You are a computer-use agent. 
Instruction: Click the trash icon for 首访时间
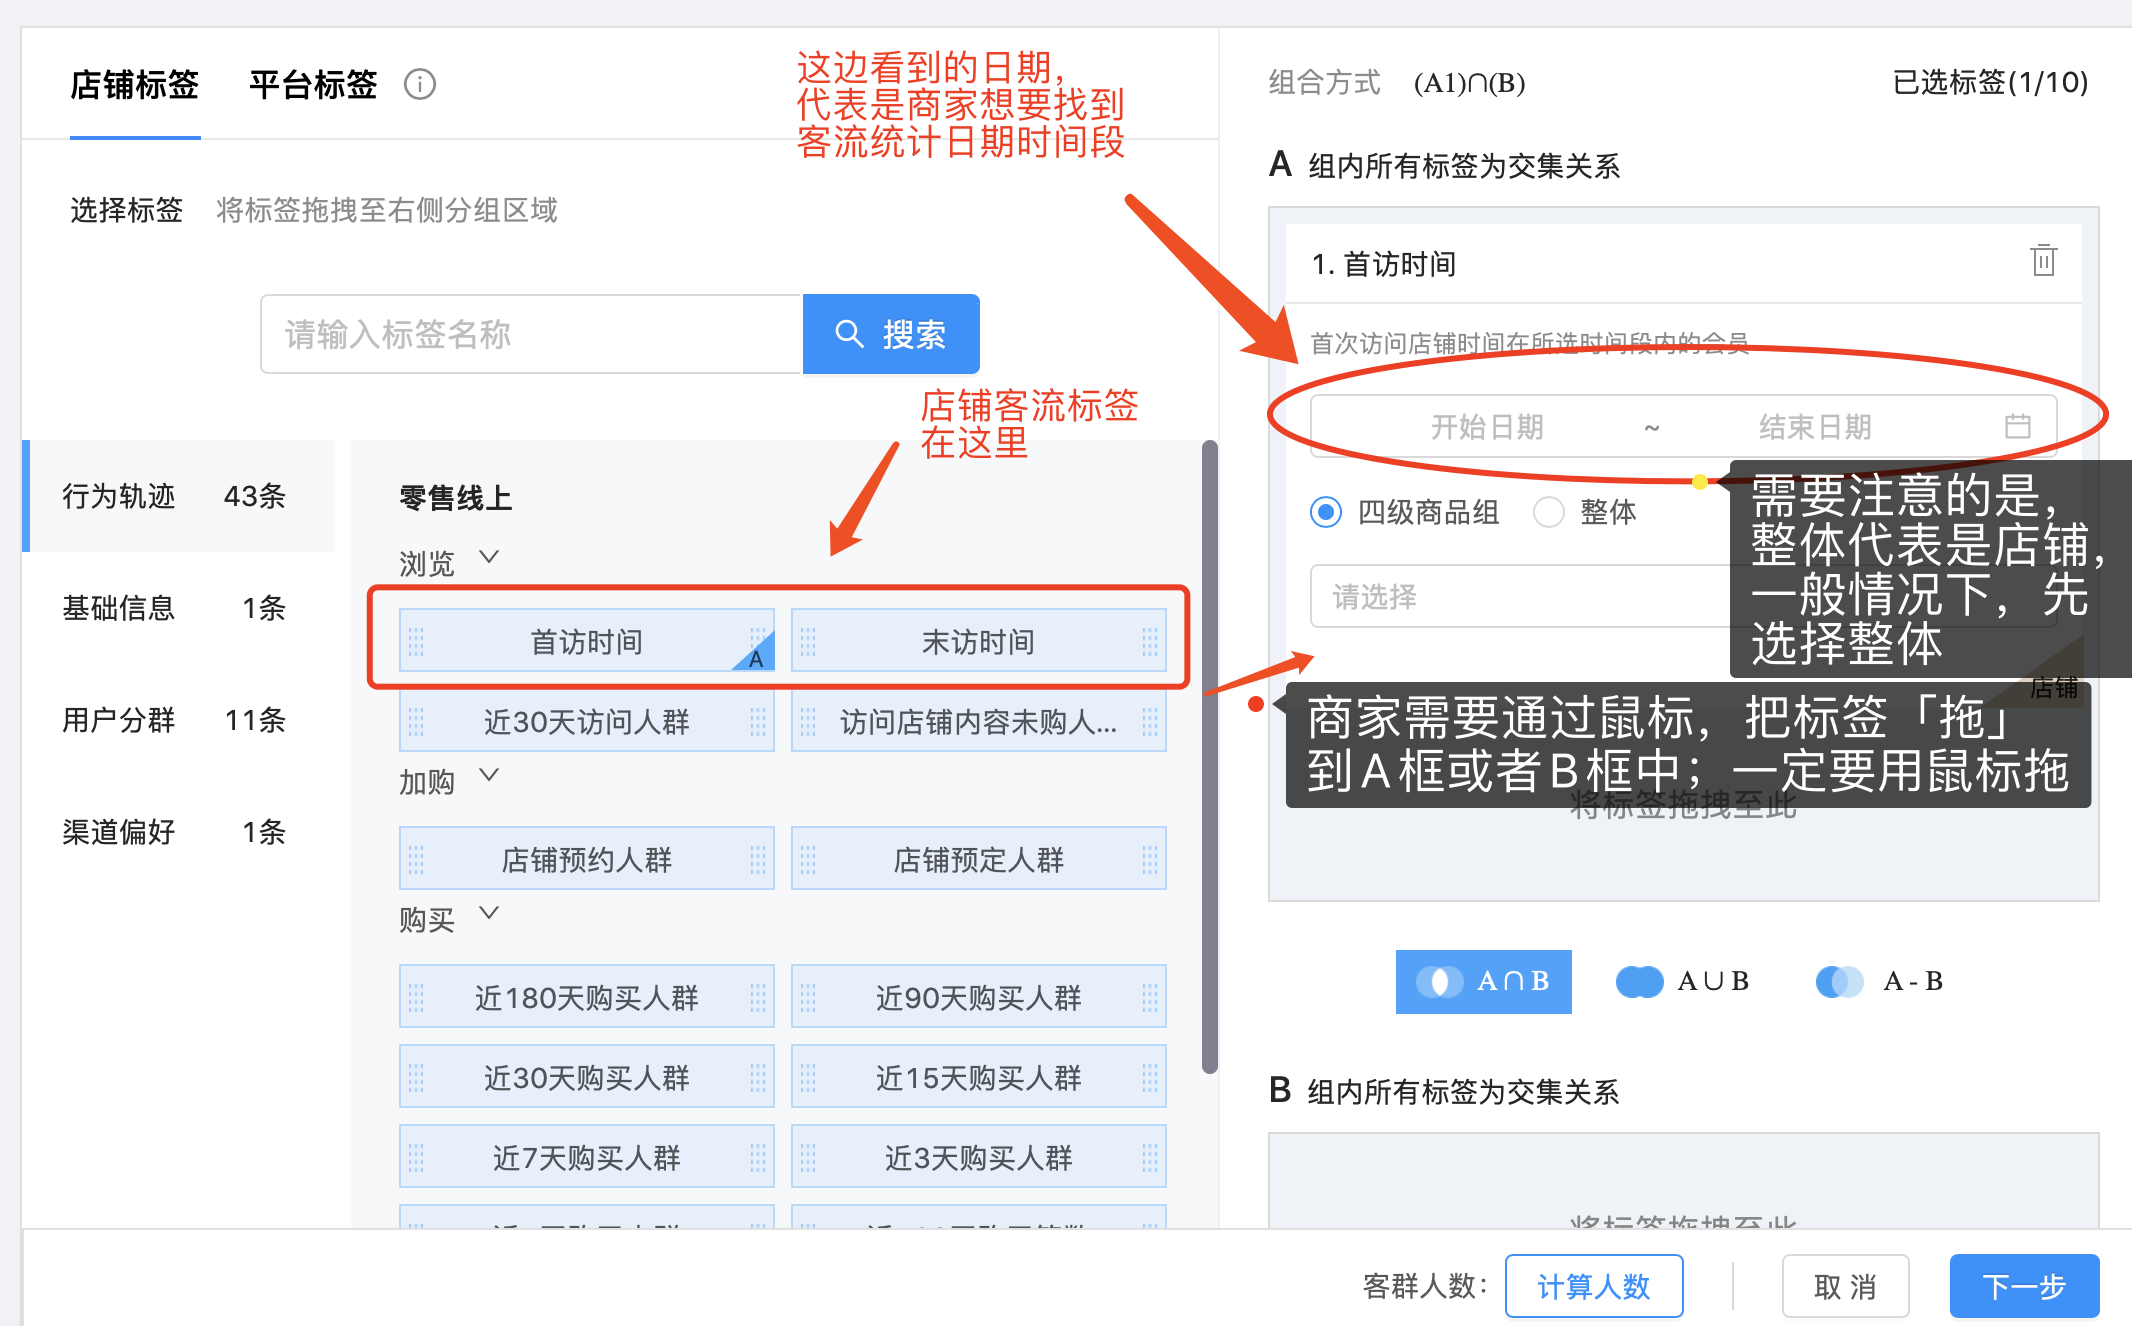click(x=2043, y=261)
